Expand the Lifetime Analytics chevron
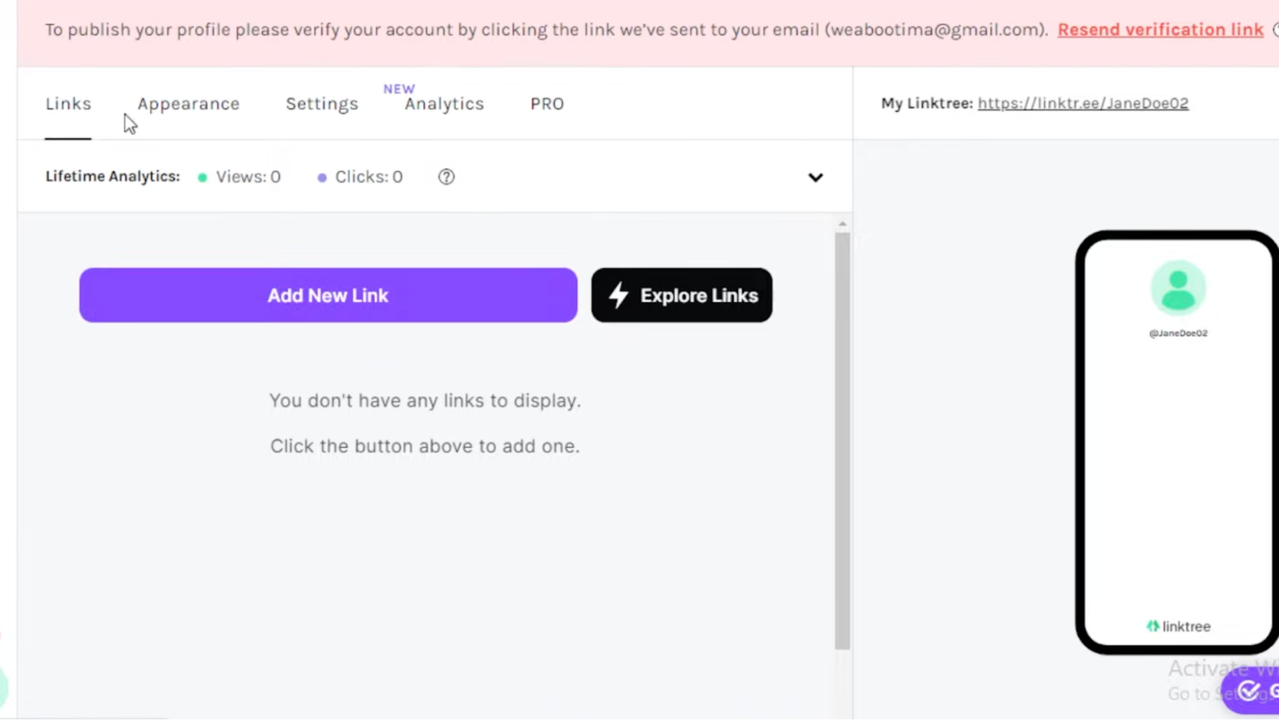The width and height of the screenshot is (1279, 720). [x=815, y=177]
